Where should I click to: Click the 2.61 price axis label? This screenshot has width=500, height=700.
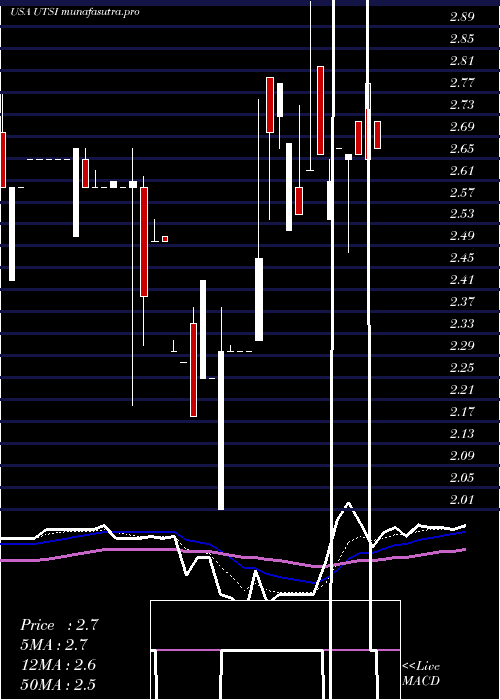click(462, 171)
